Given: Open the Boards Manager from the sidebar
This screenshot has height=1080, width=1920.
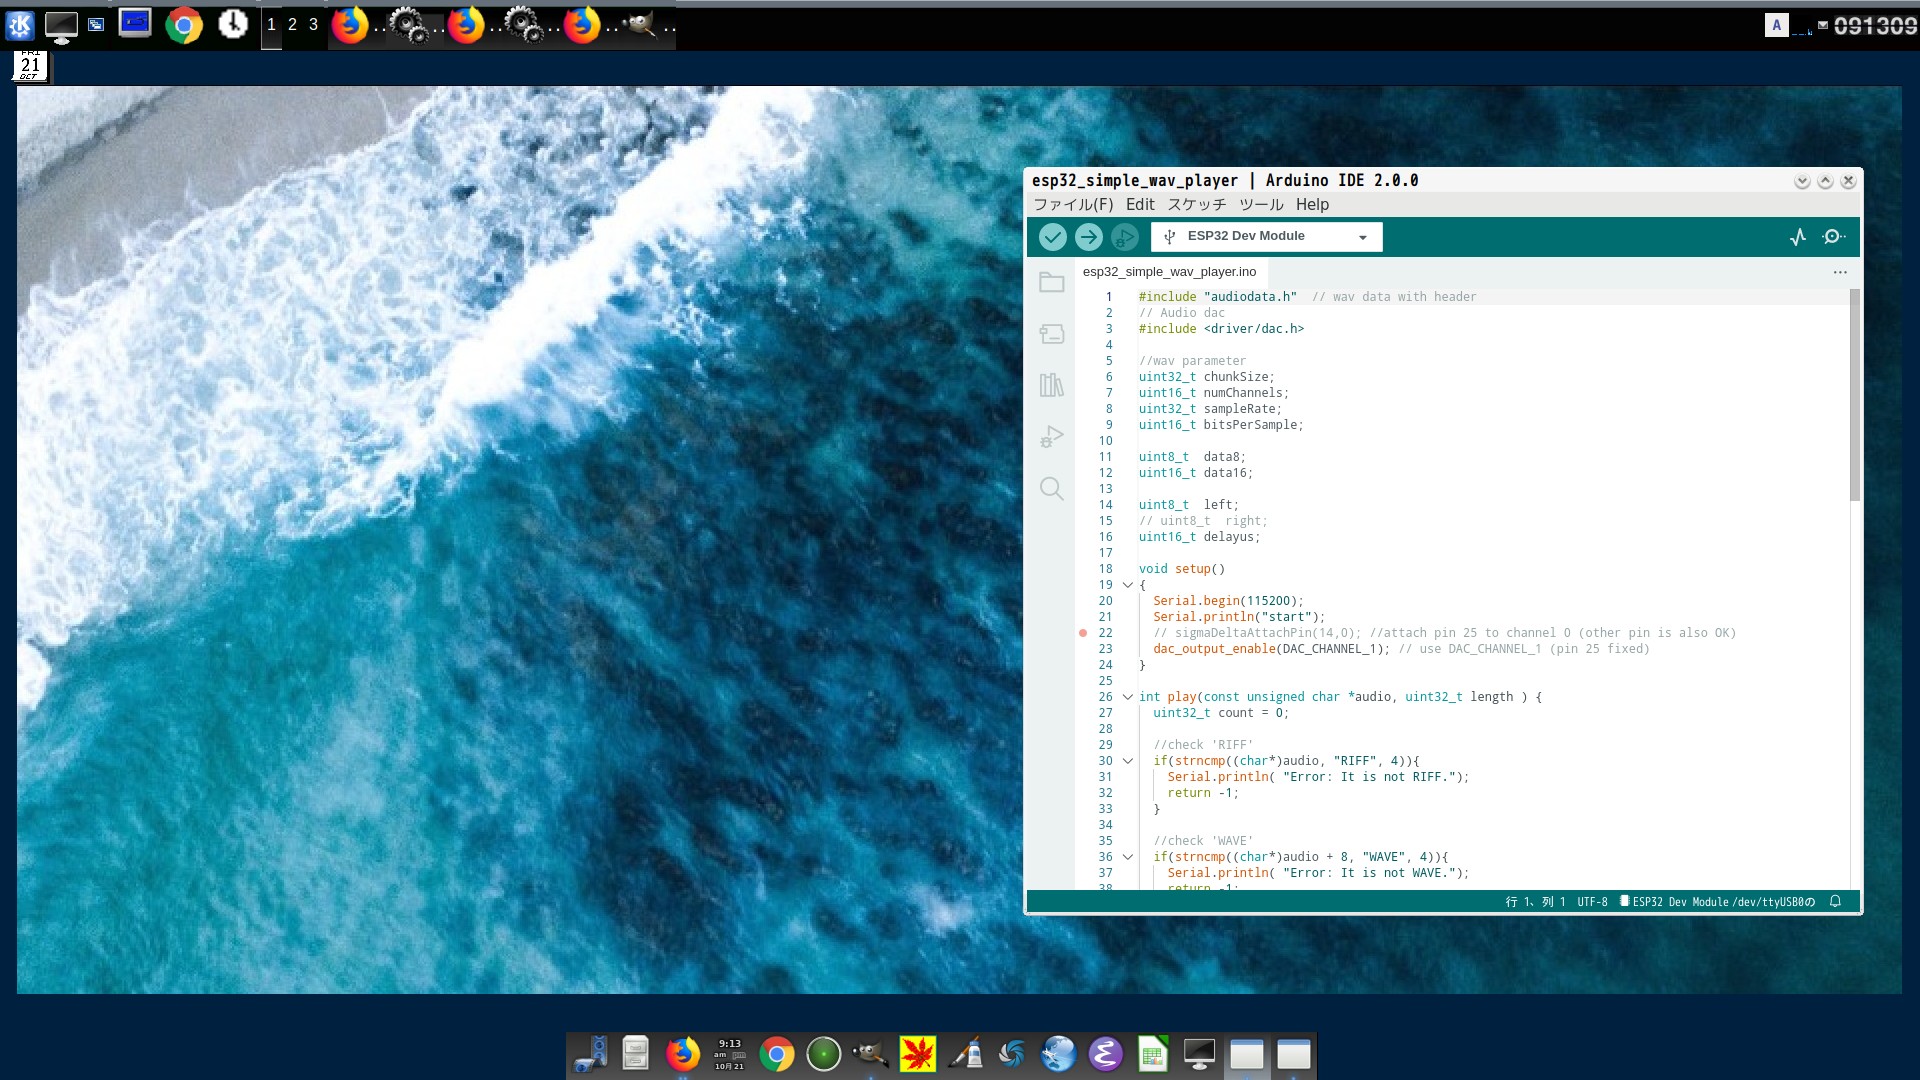Looking at the screenshot, I should pos(1052,334).
